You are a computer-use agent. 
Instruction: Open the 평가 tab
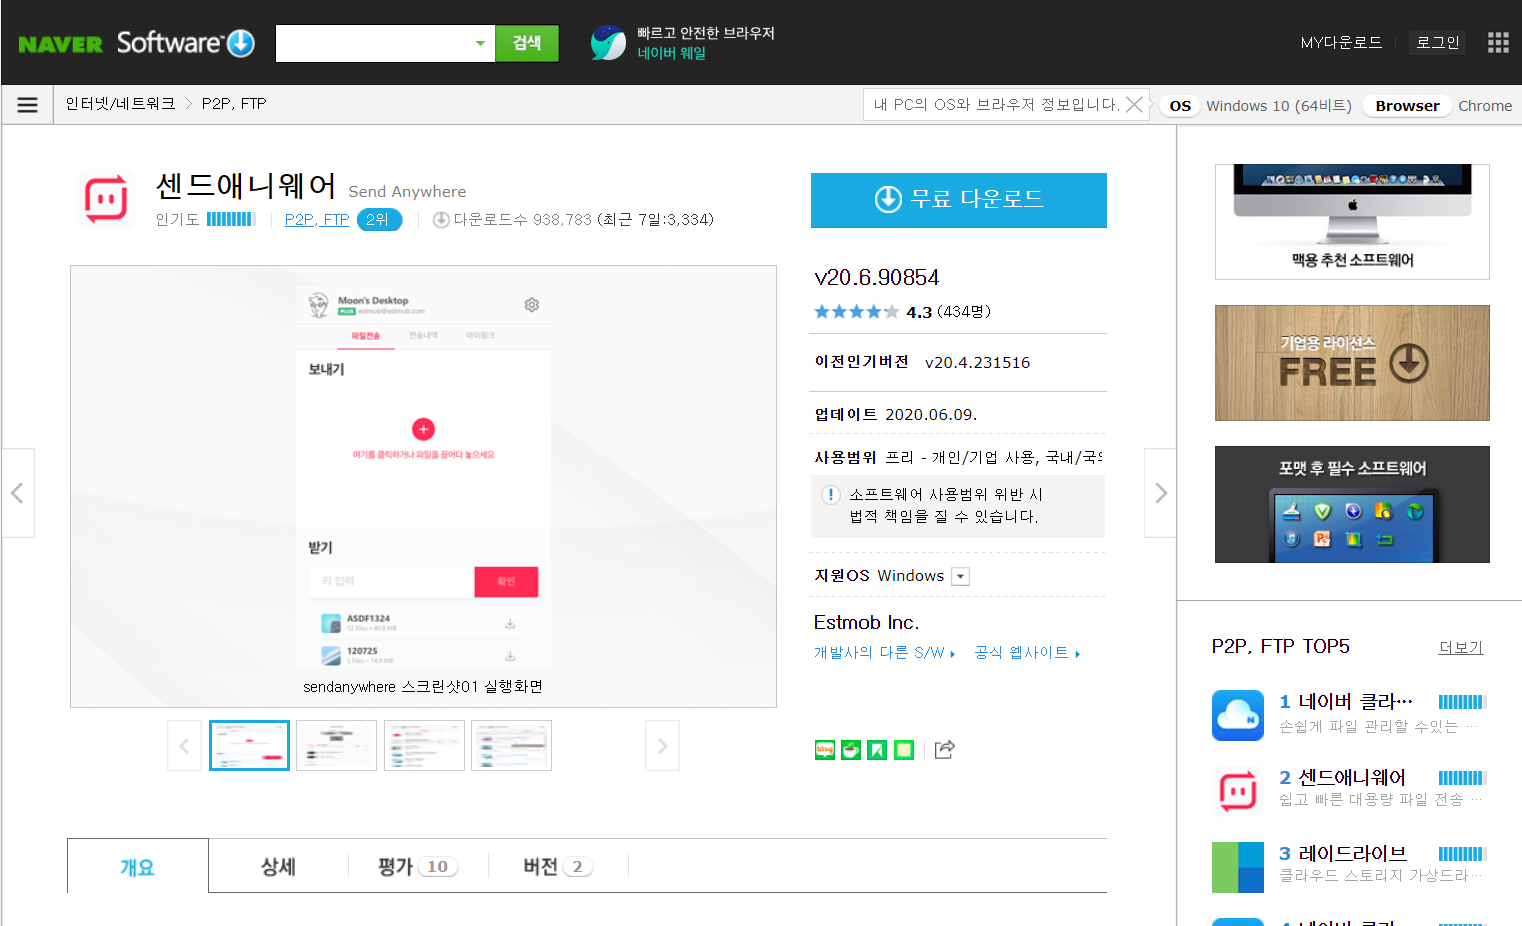pyautogui.click(x=418, y=866)
